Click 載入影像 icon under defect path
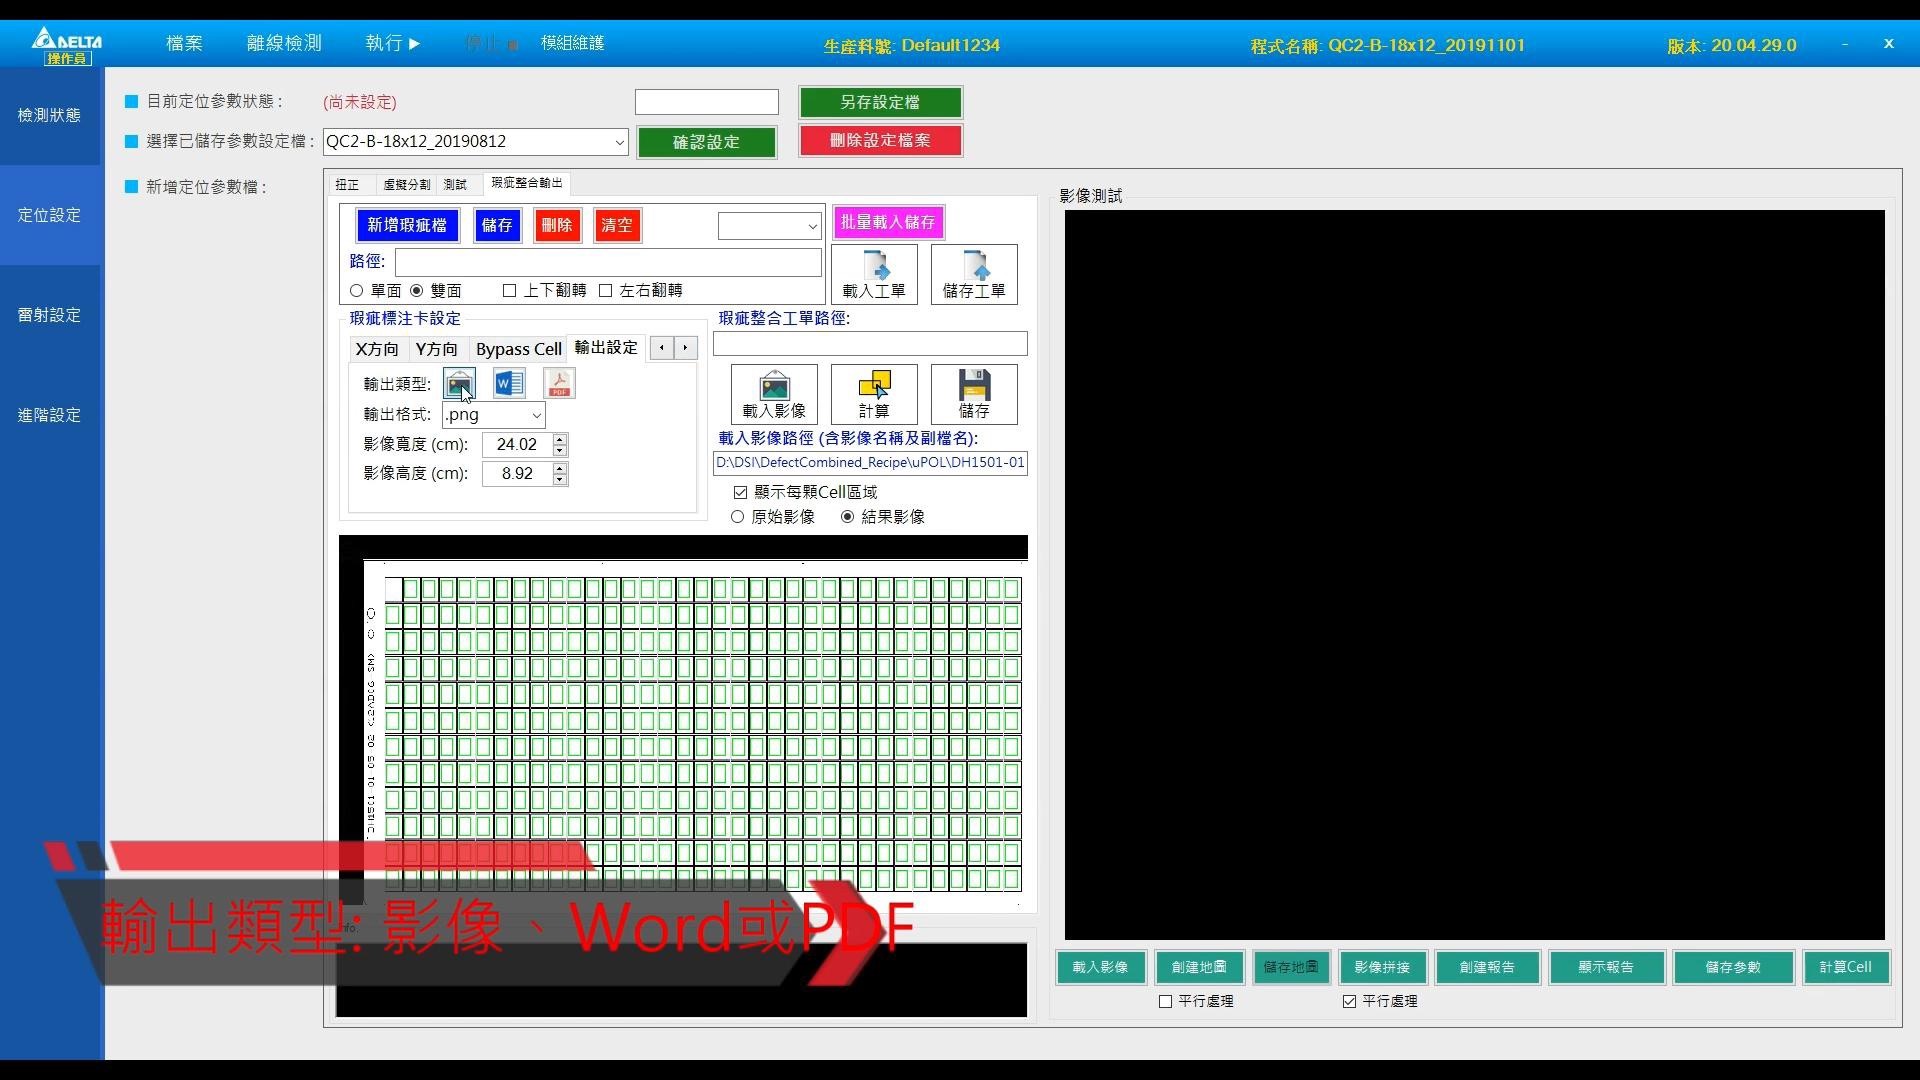The image size is (1920, 1080). click(774, 394)
